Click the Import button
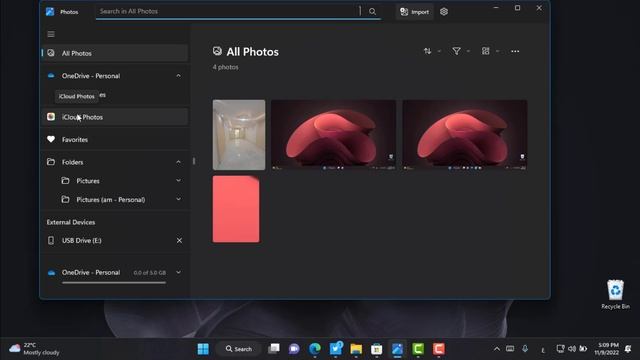This screenshot has height=360, width=640. 414,12
